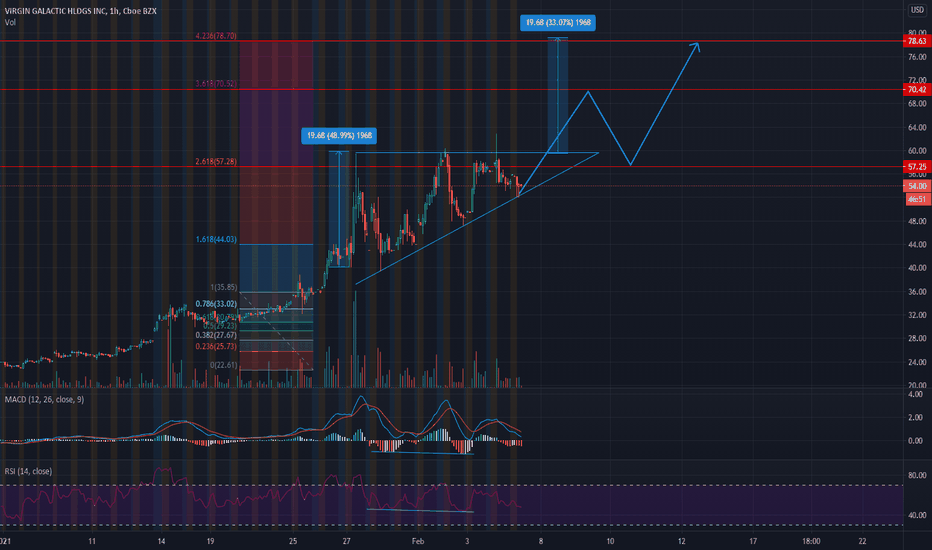Click the VIRGIN GALACTIC HLDGS INC chart title

[x=81, y=11]
